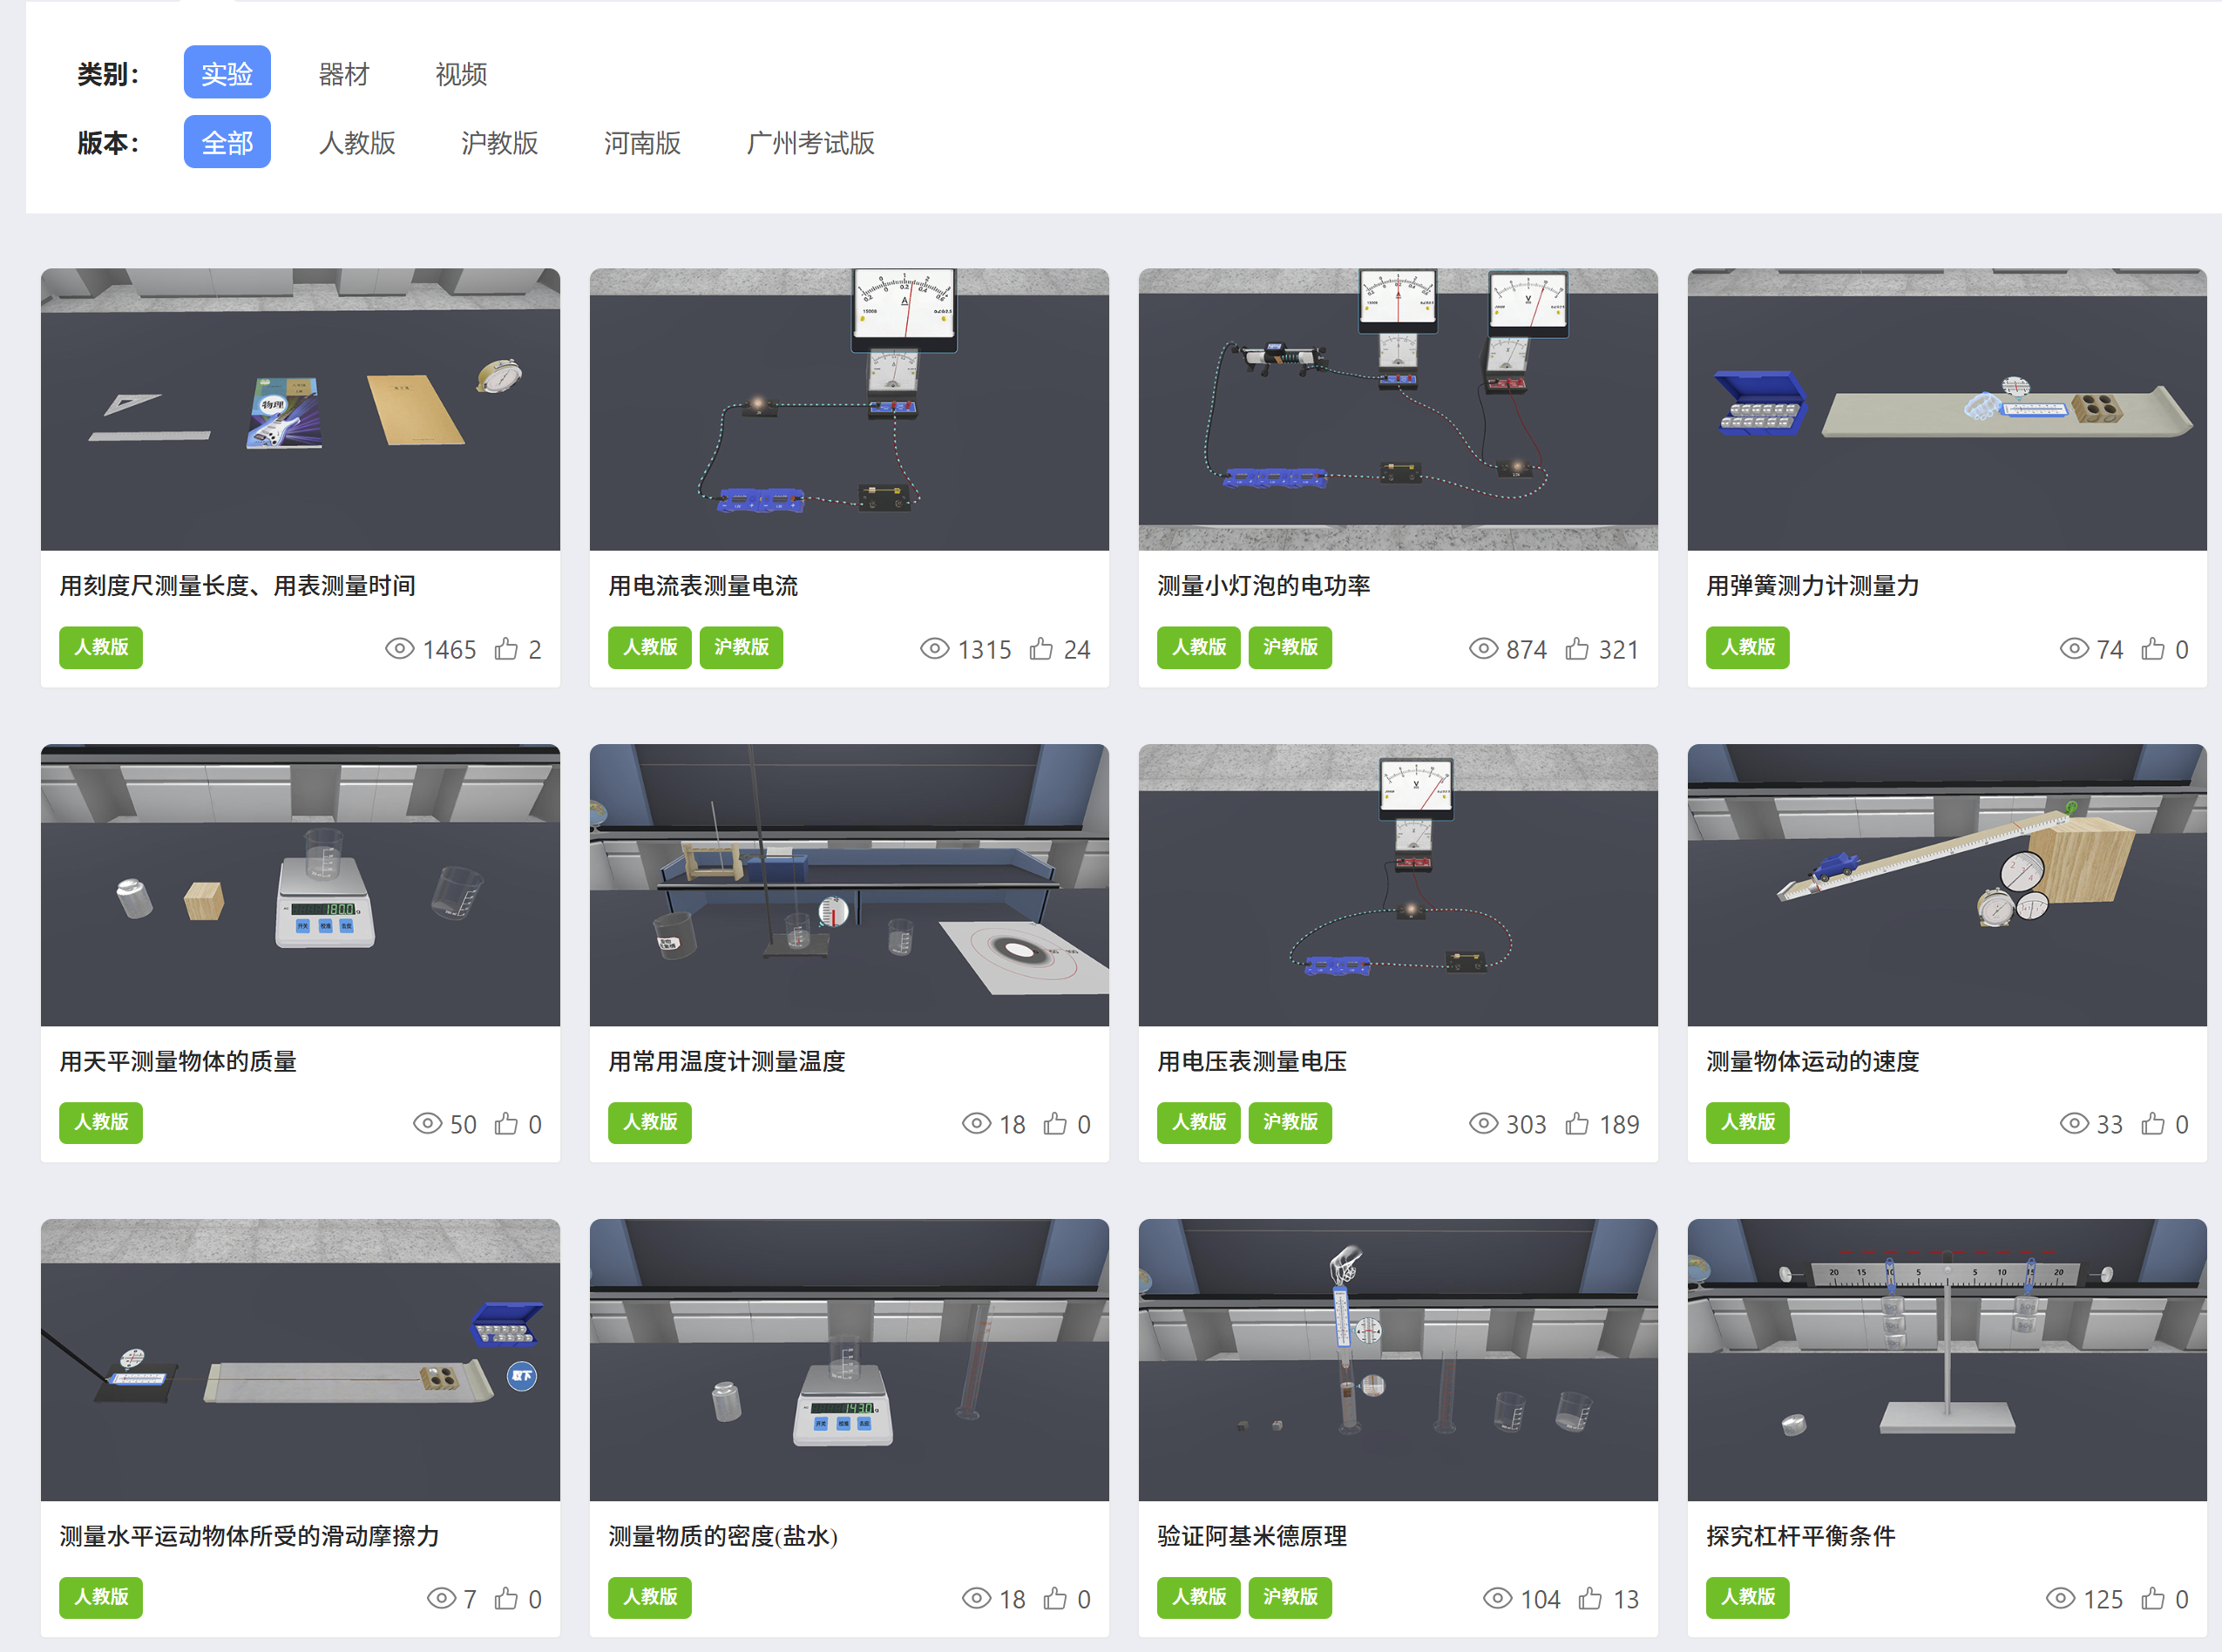Like the 测量小灯泡的电功率 experiment
Viewport: 2222px width, 1652px height.
(x=1577, y=649)
